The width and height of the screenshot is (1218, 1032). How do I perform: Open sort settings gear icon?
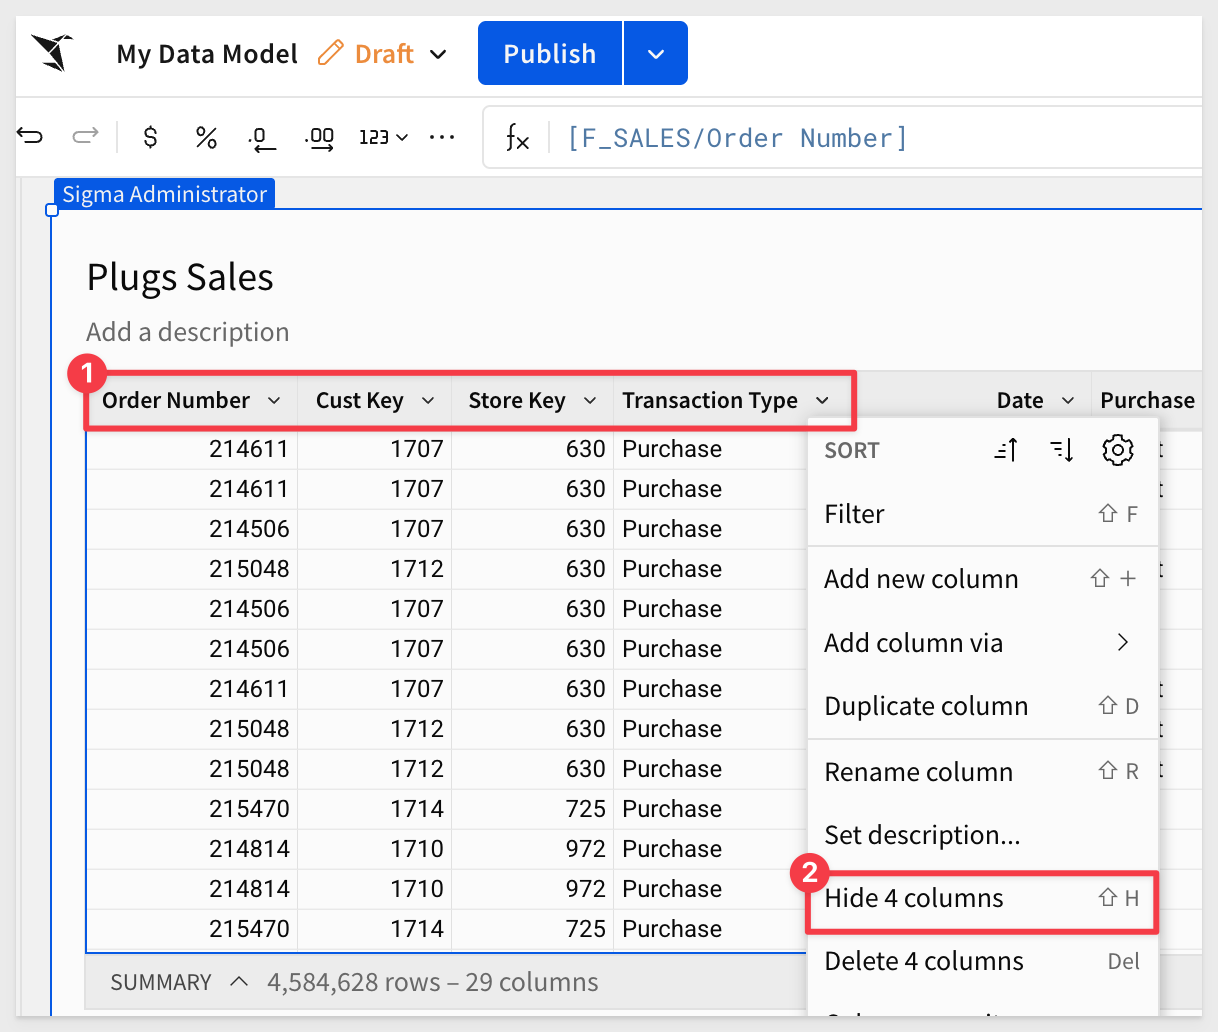(1117, 450)
